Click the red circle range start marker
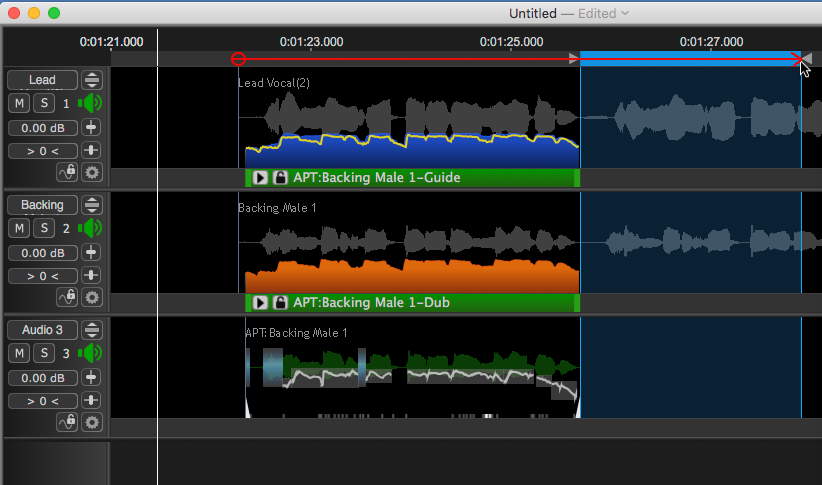822x485 pixels. pos(238,59)
